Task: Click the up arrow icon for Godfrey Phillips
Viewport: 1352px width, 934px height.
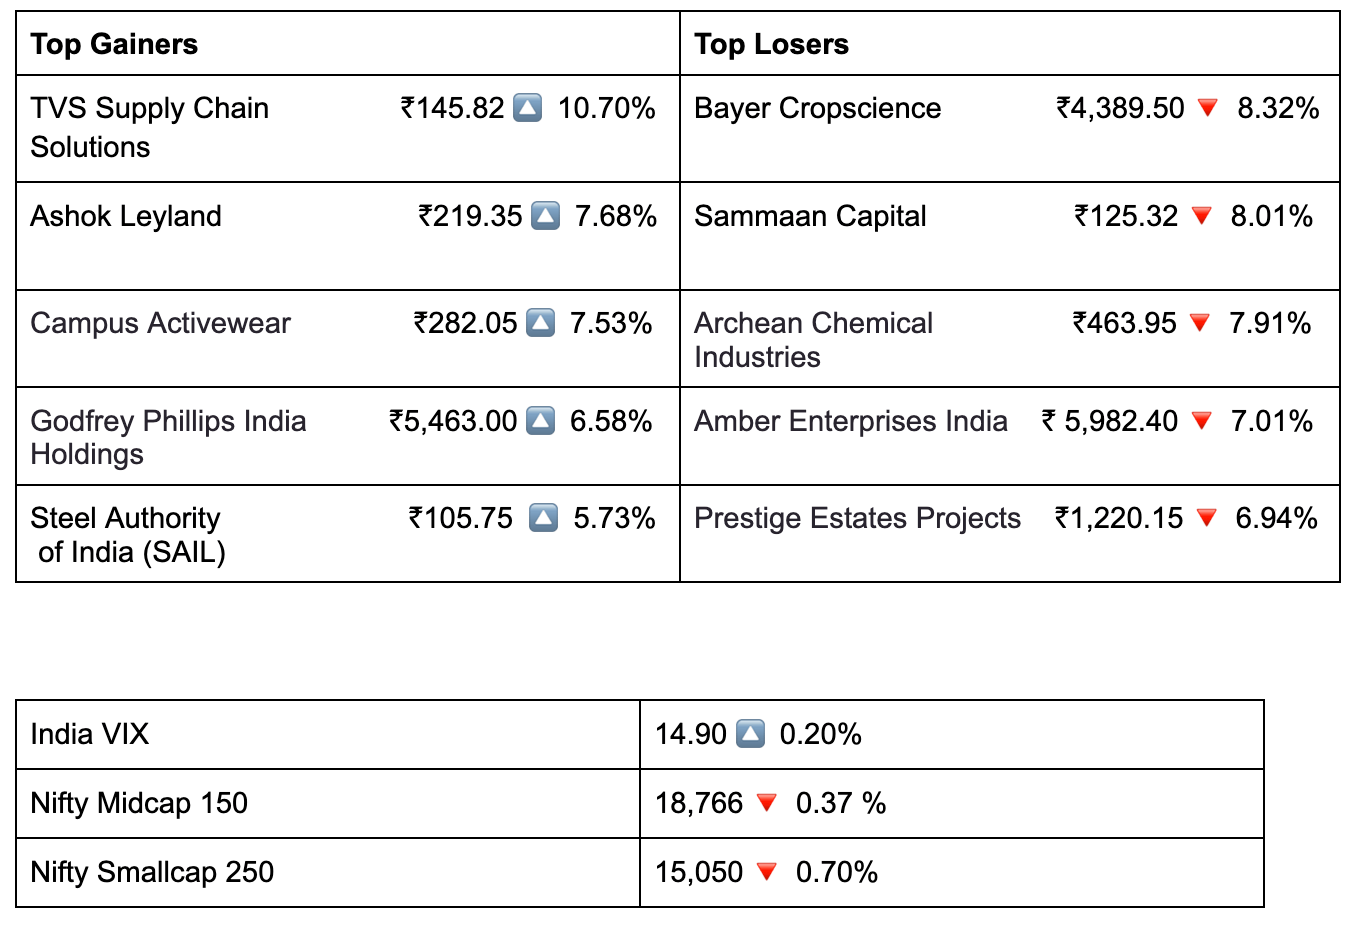Action: [540, 420]
